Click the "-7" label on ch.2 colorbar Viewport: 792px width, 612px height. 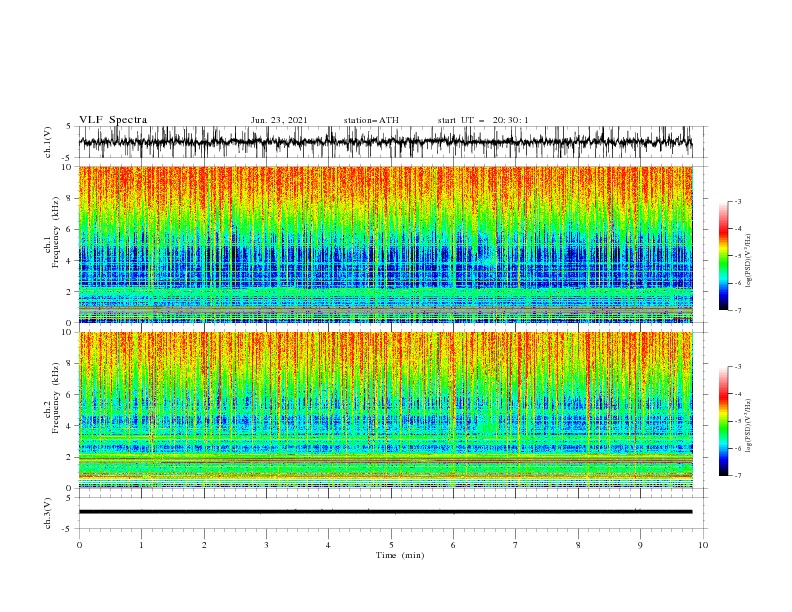tap(738, 475)
